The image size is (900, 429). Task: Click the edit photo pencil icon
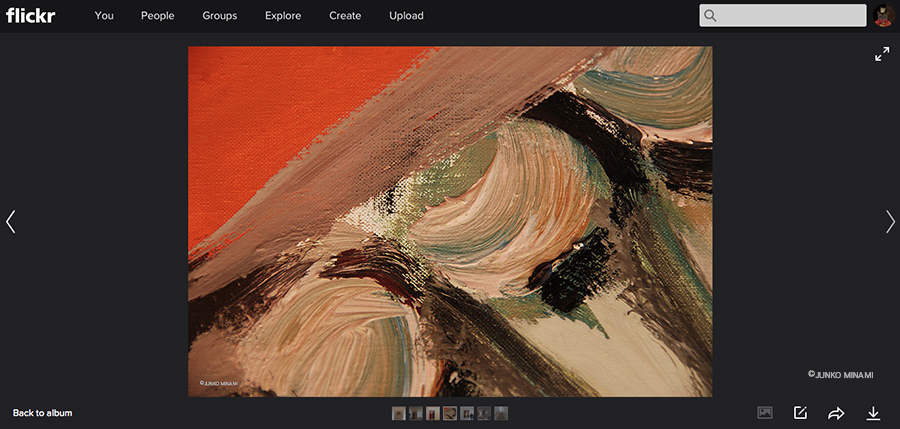(x=800, y=413)
